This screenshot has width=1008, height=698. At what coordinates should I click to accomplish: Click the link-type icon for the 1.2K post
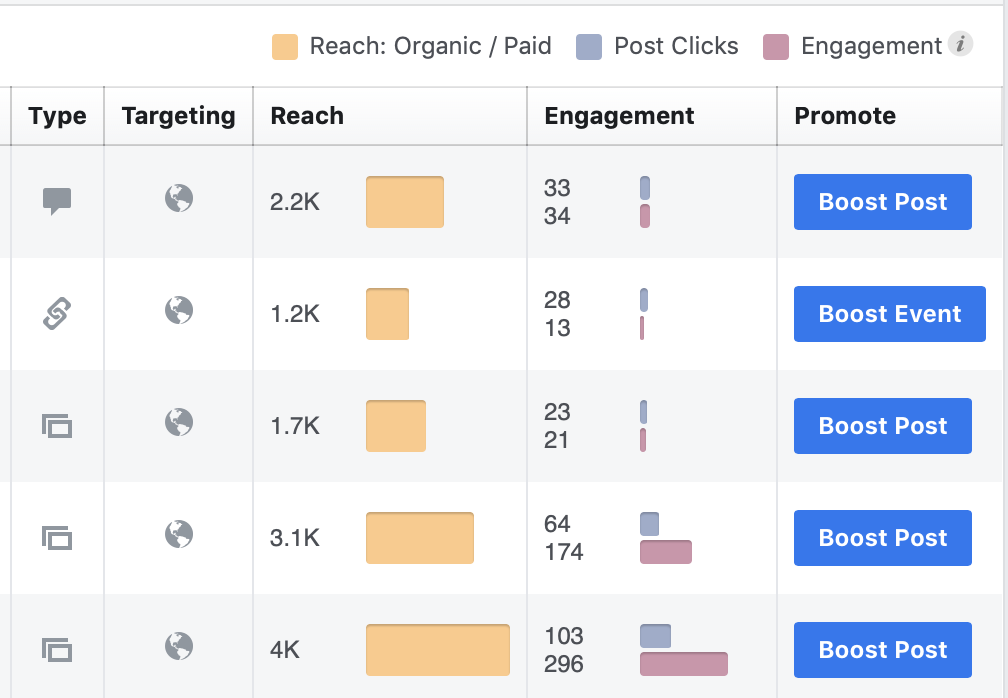57,314
